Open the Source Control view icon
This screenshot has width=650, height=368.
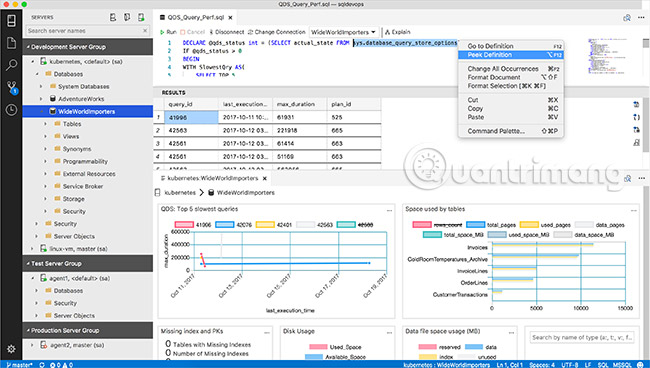[x=12, y=87]
